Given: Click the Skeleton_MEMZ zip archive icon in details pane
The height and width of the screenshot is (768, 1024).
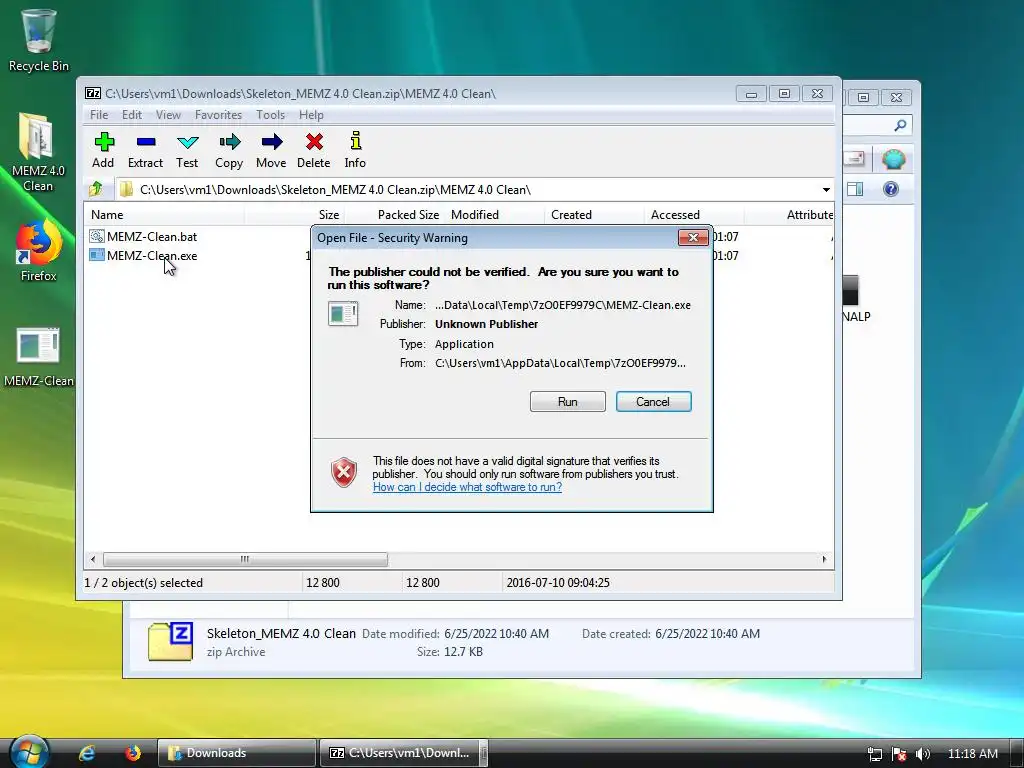Looking at the screenshot, I should (170, 641).
